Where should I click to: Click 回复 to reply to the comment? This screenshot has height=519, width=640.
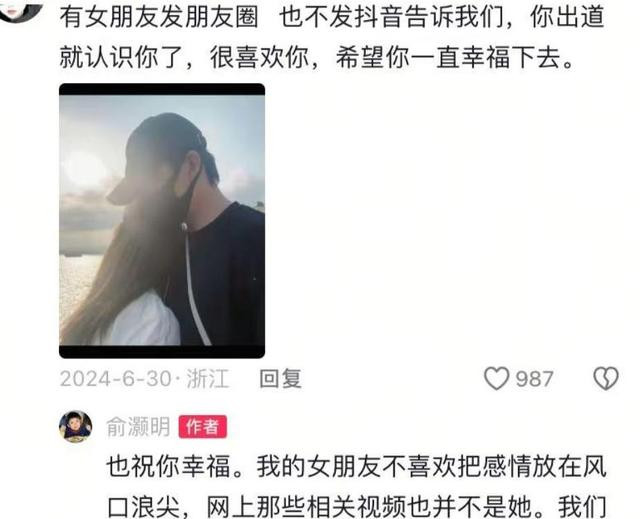point(281,379)
